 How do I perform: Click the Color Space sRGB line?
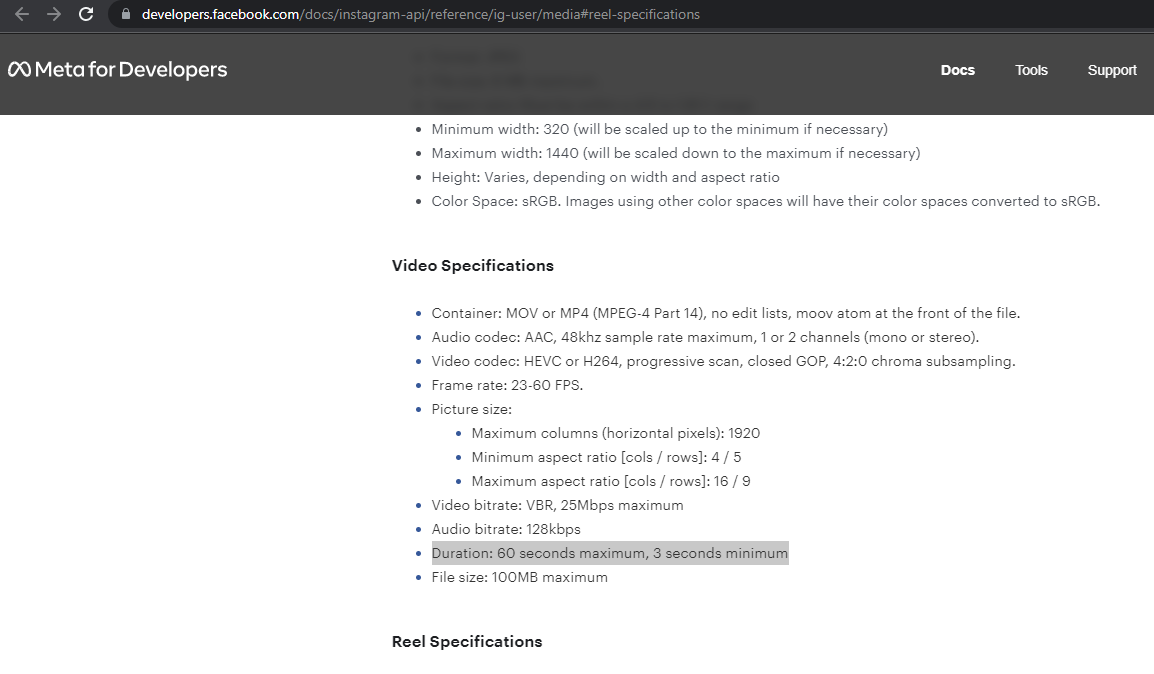coord(765,202)
